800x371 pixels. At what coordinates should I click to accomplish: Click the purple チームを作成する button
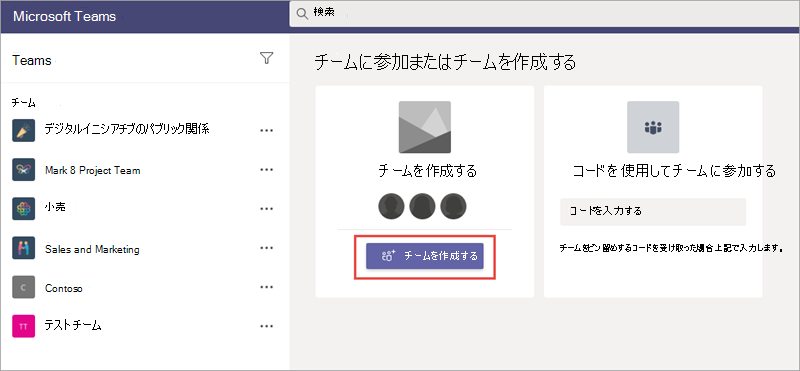point(424,256)
